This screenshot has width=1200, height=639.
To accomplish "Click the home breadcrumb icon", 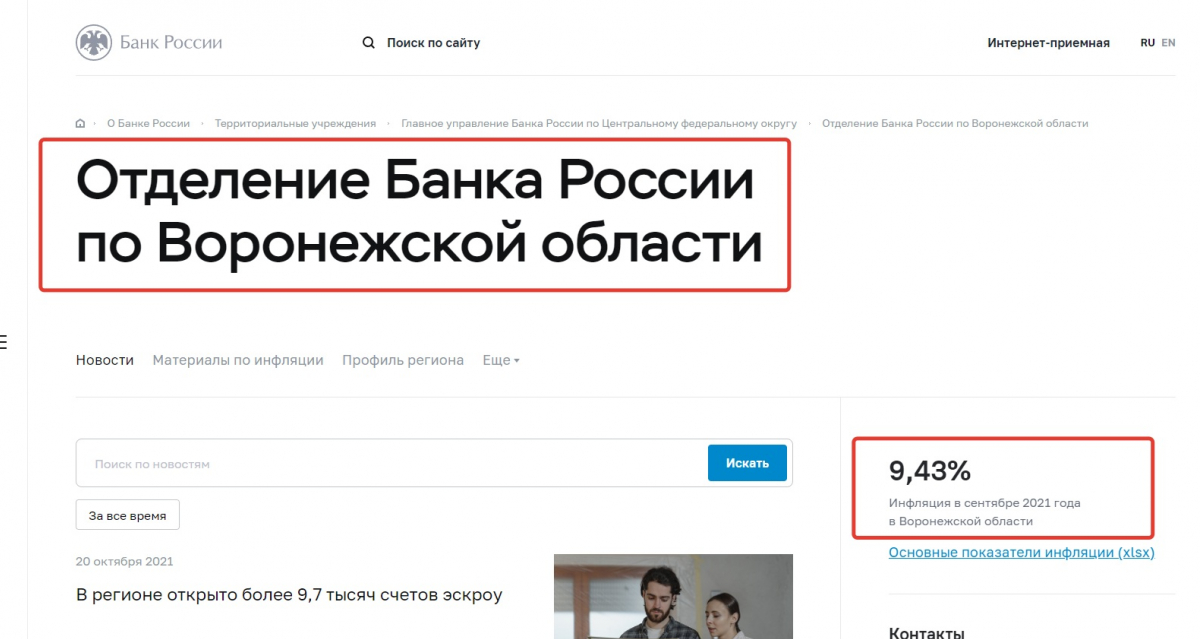I will (81, 123).
